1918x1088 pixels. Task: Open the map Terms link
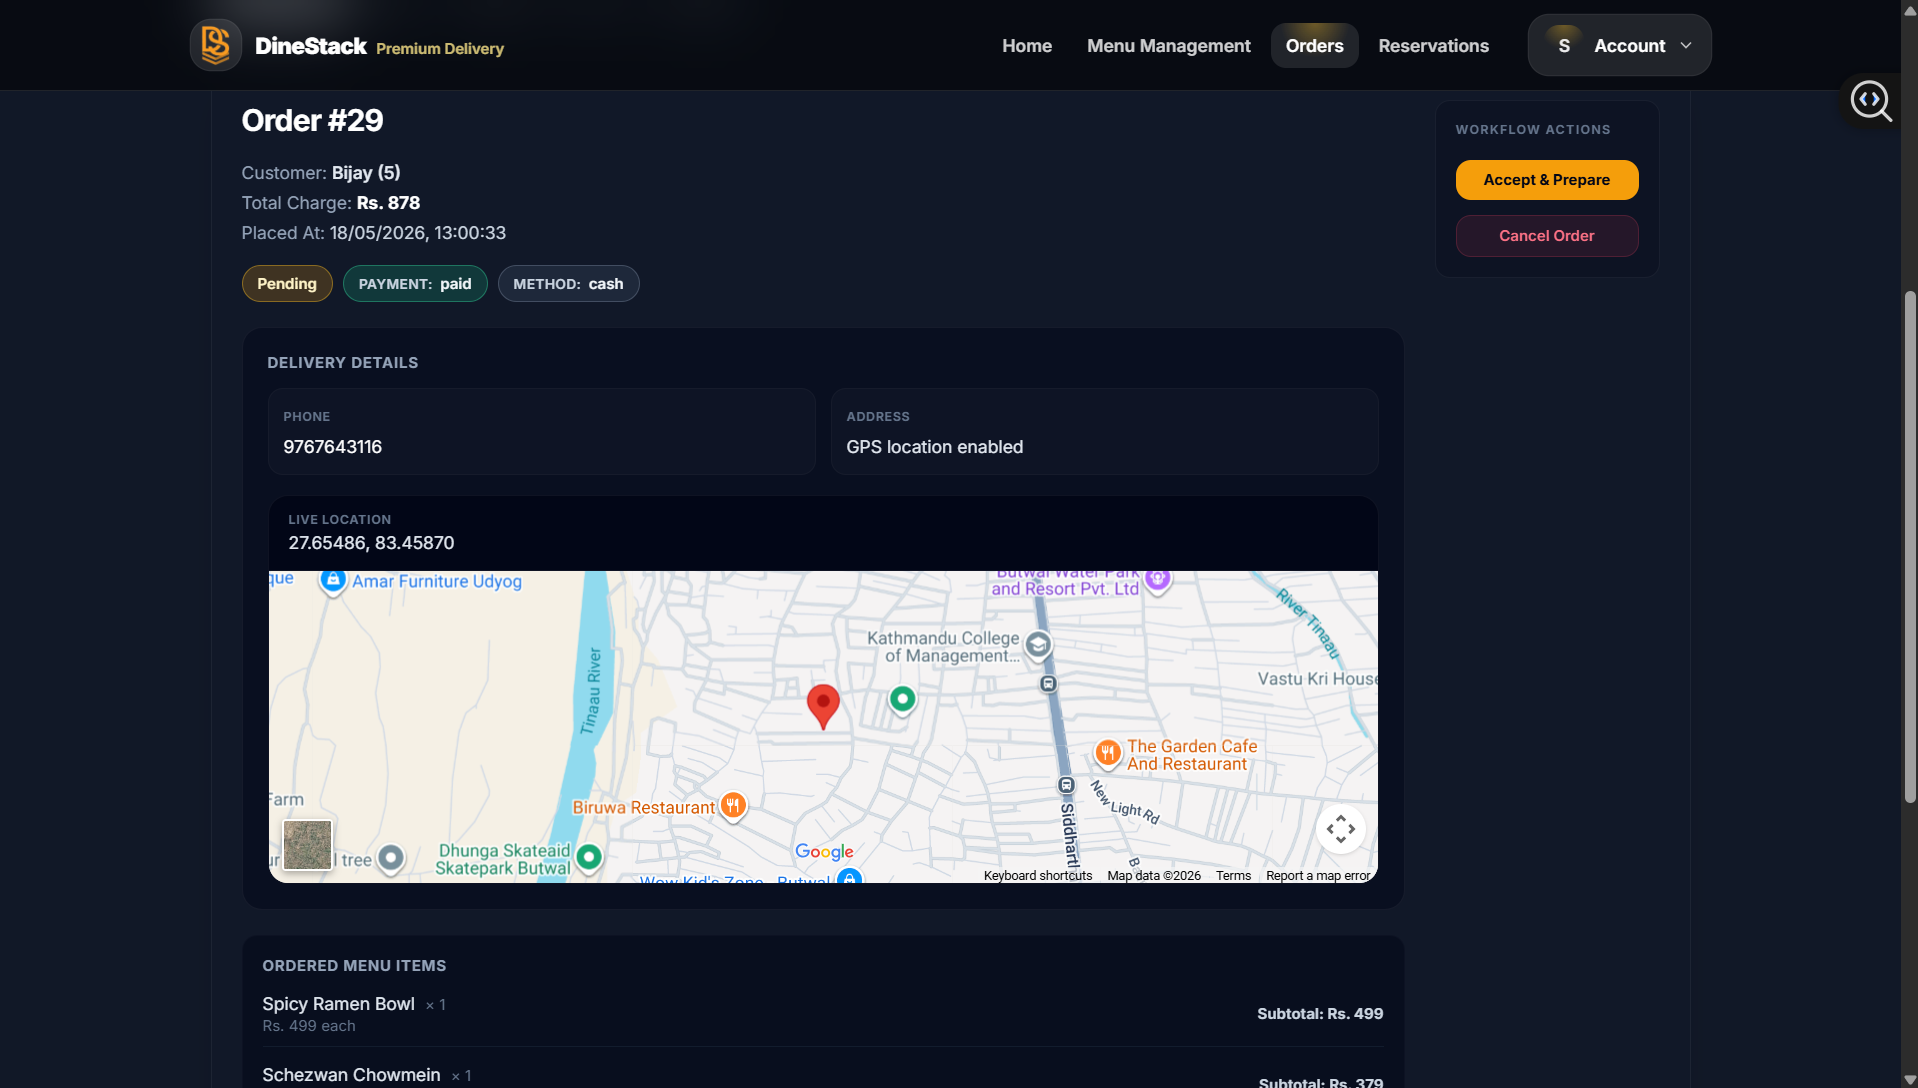(x=1233, y=875)
